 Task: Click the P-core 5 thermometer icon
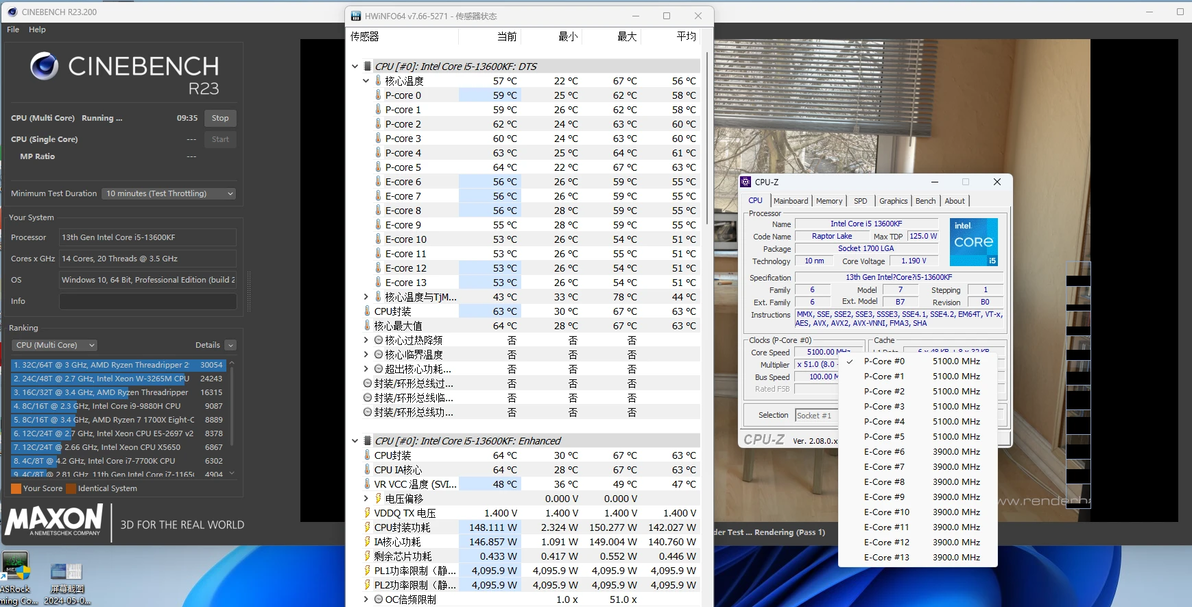pyautogui.click(x=379, y=167)
